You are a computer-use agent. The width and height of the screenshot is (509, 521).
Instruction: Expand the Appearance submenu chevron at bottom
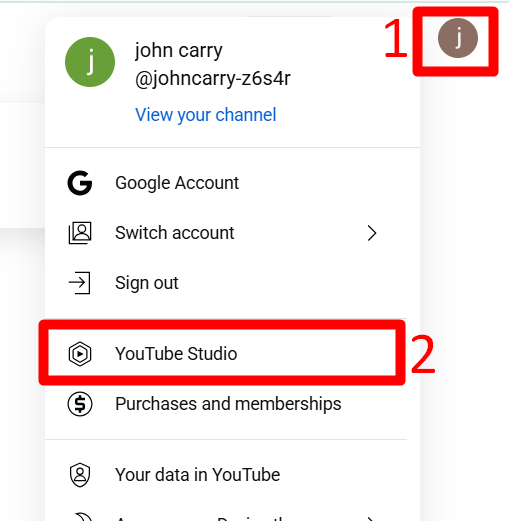pos(371,519)
